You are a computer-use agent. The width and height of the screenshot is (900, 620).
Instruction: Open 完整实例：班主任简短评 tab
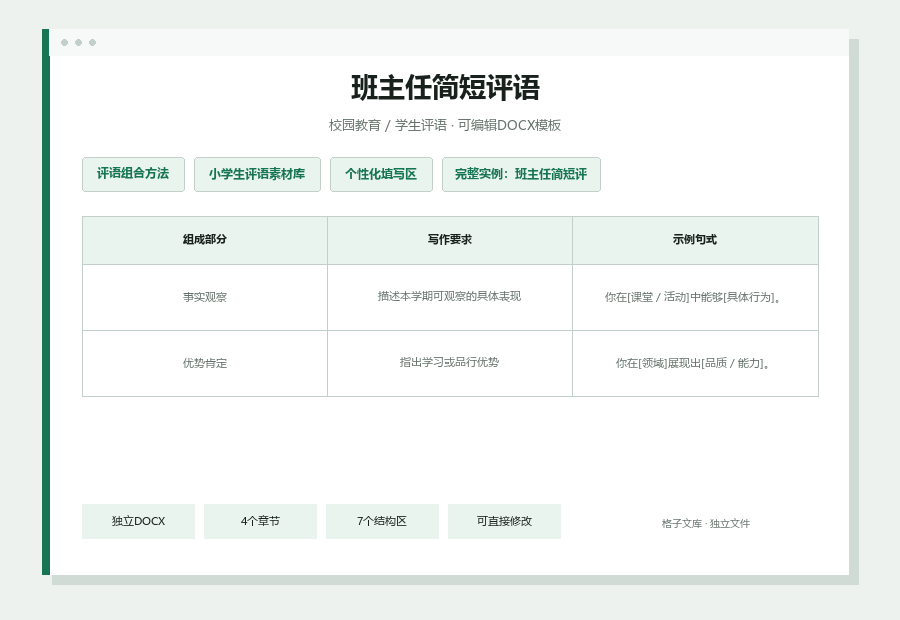521,174
